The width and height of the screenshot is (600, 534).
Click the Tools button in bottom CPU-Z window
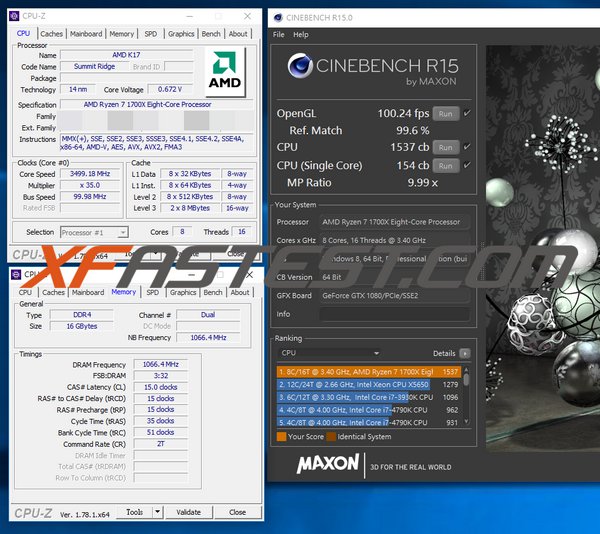coord(134,512)
